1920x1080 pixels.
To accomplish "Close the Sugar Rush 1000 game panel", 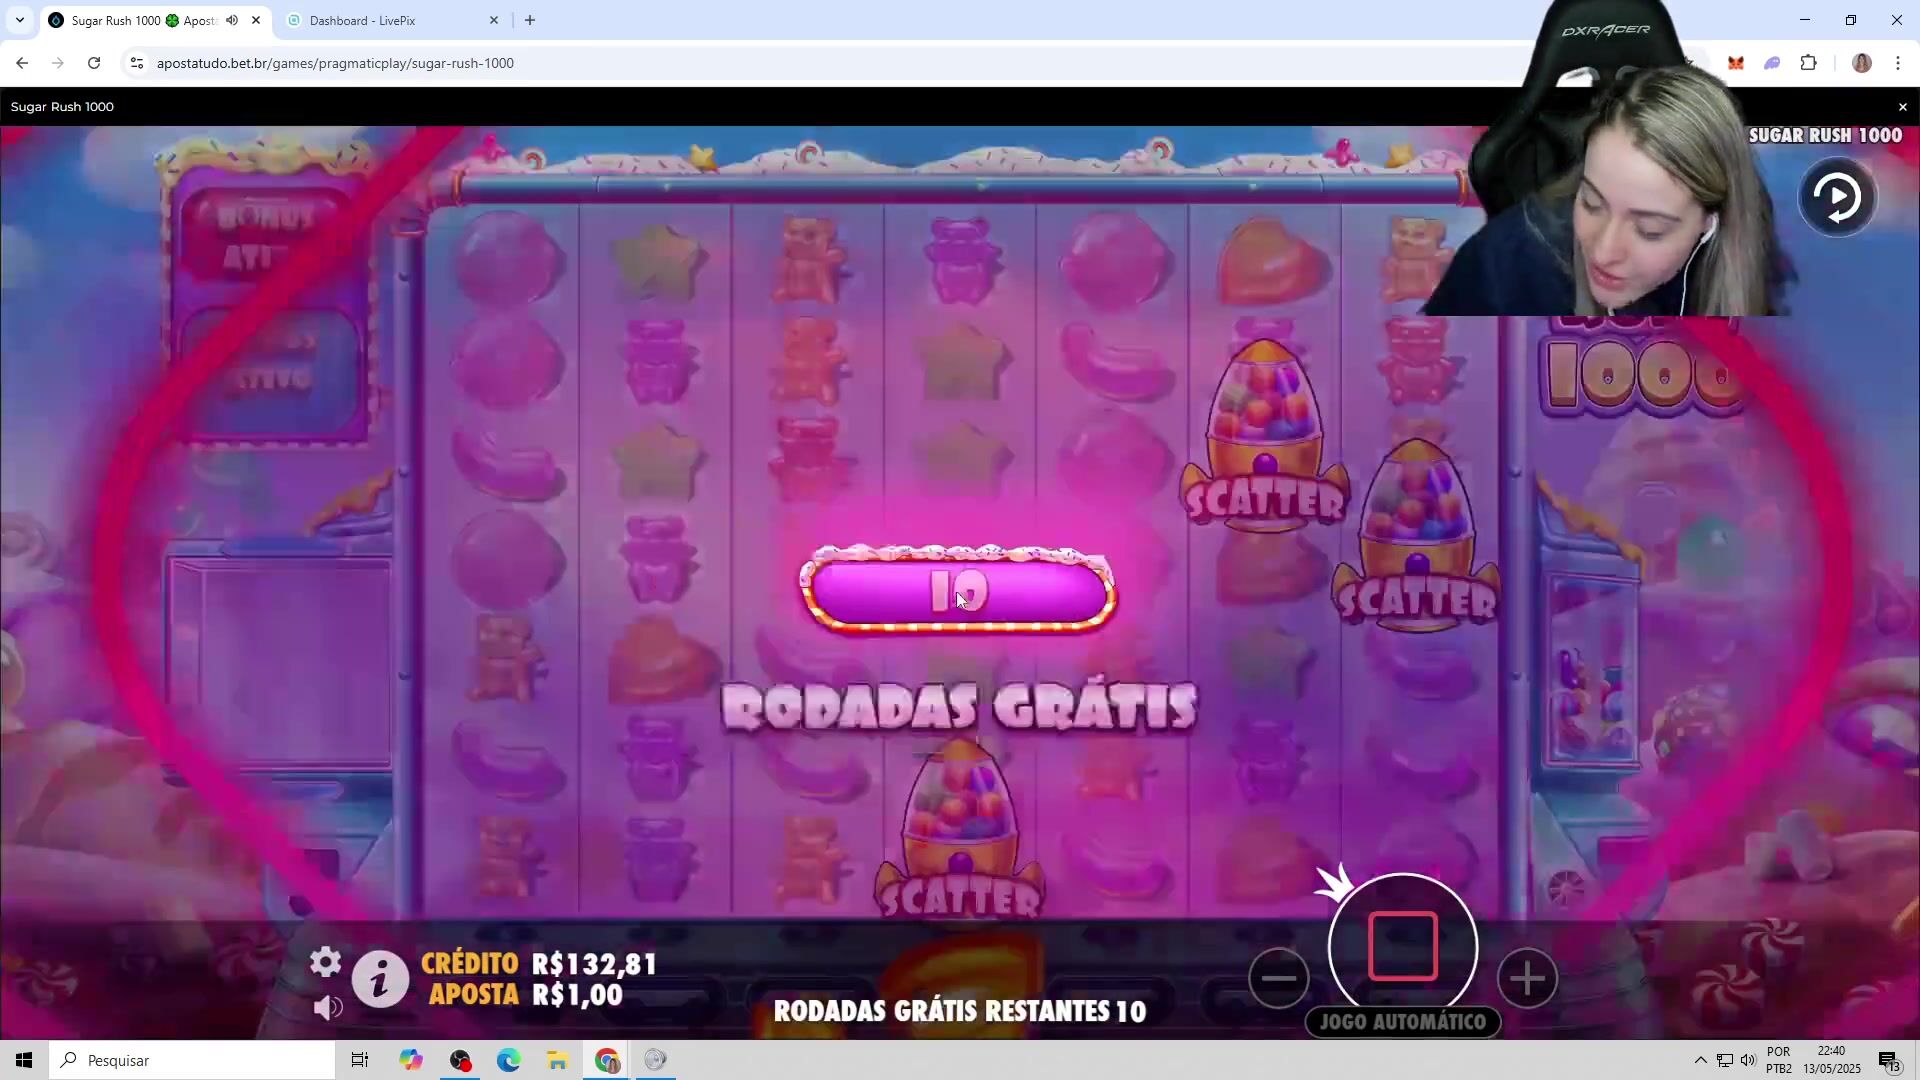I will click(x=1902, y=107).
